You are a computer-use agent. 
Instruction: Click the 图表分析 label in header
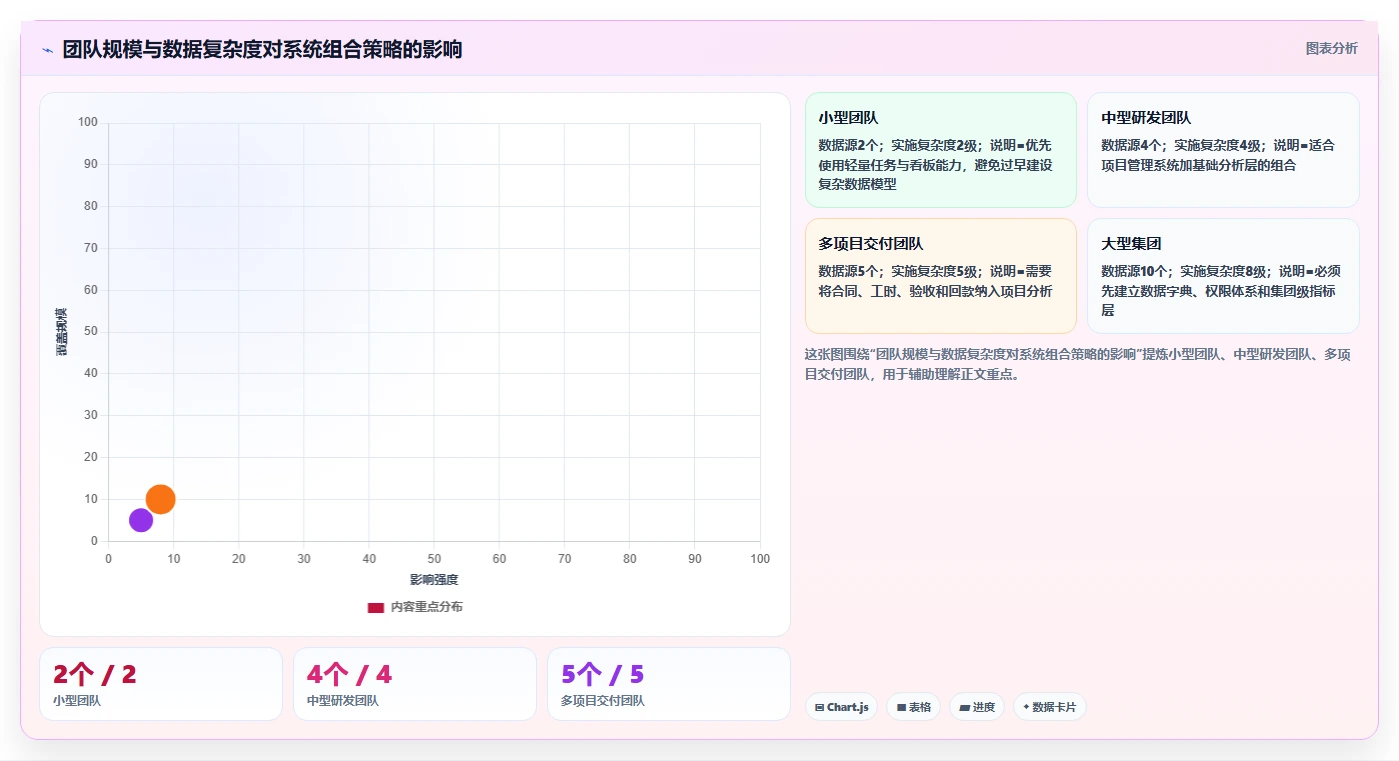(1332, 48)
